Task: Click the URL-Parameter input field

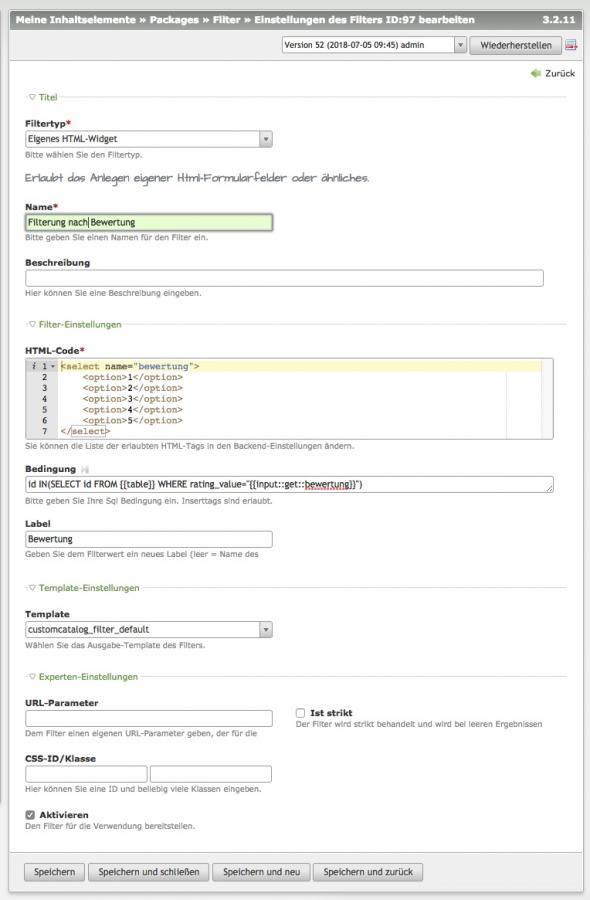Action: click(x=149, y=719)
